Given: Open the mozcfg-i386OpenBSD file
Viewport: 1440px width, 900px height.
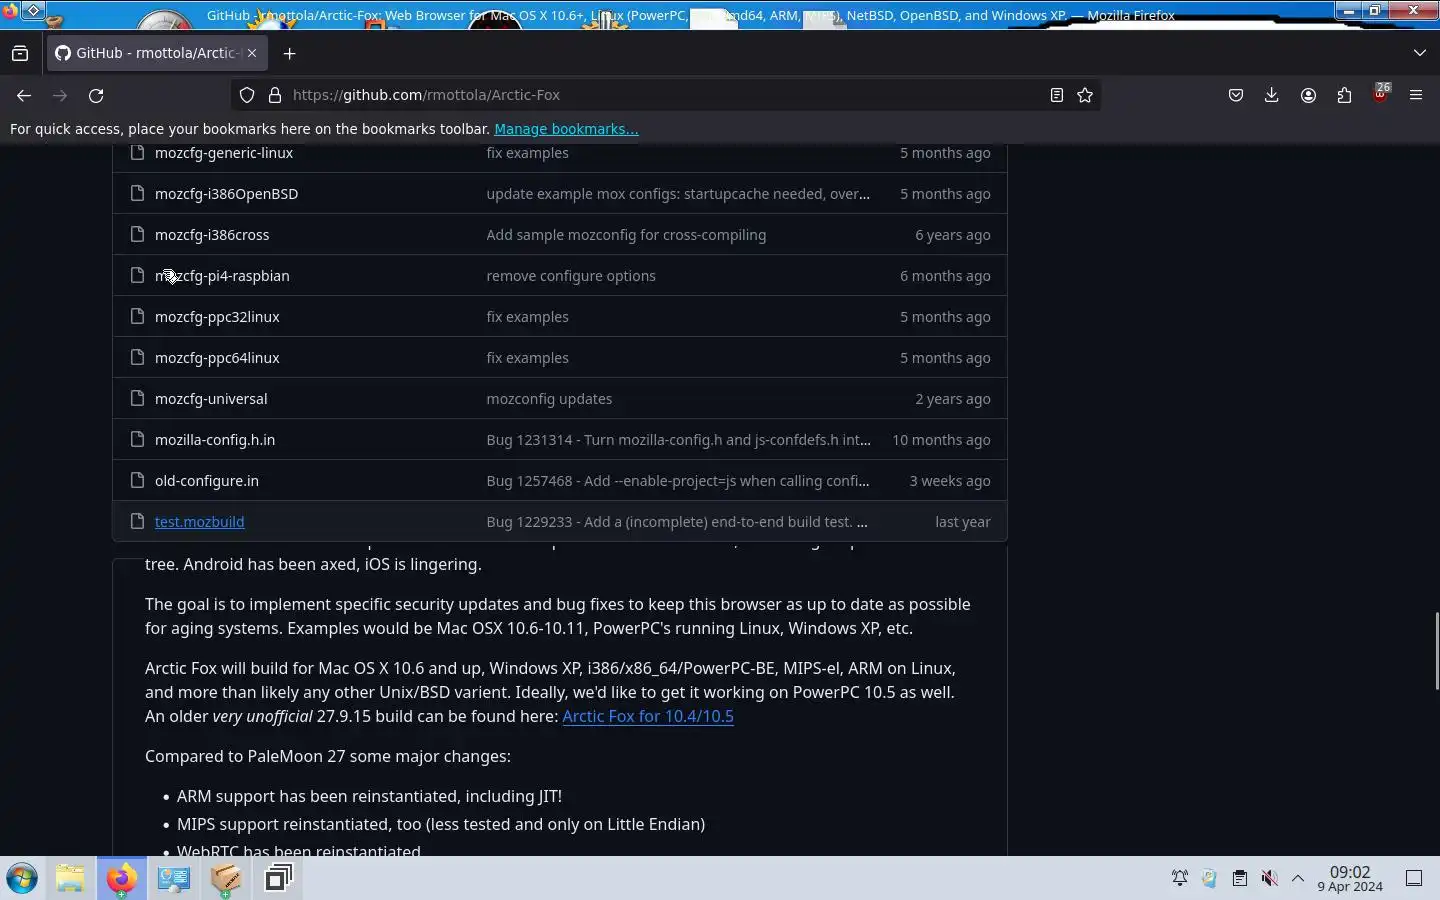Looking at the screenshot, I should (226, 194).
